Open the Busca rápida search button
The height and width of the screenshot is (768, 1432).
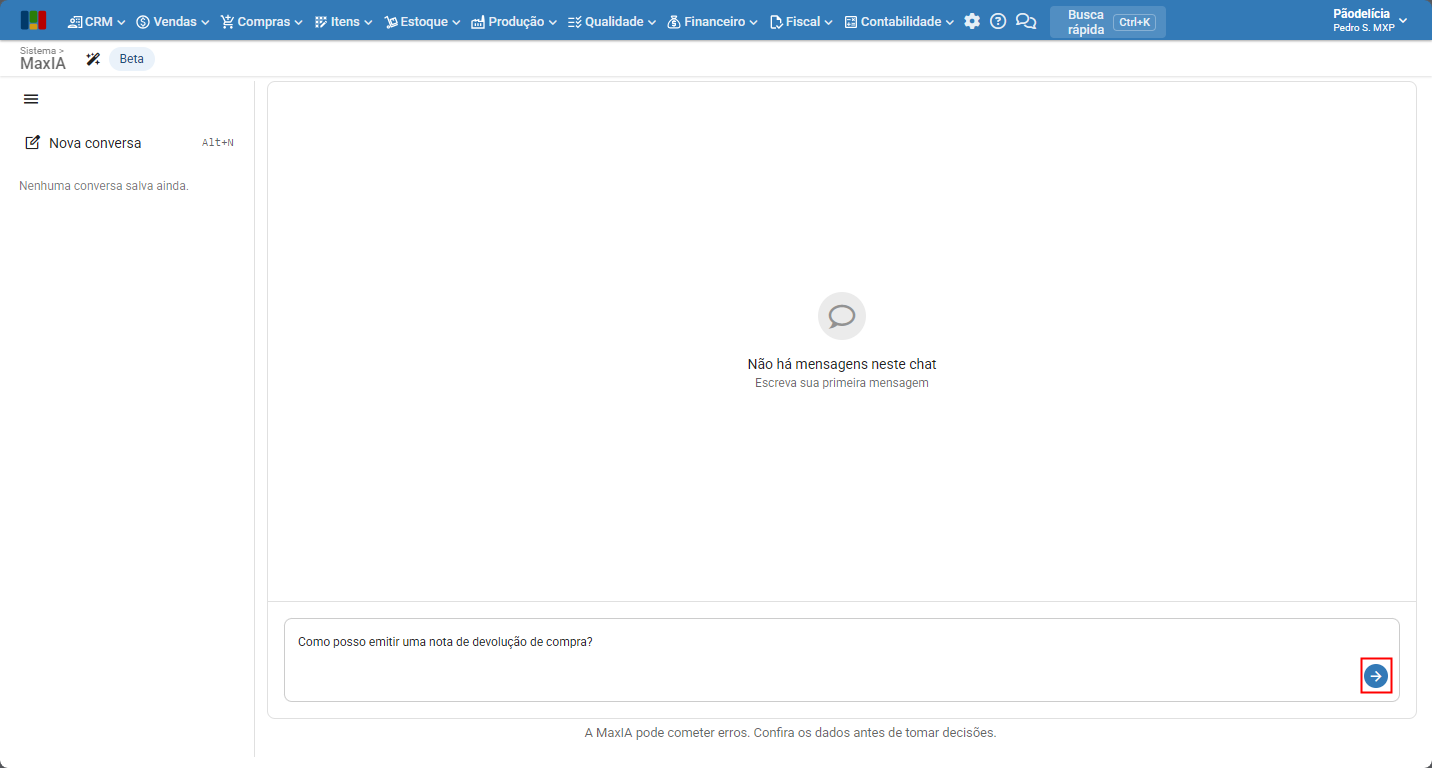[1108, 22]
